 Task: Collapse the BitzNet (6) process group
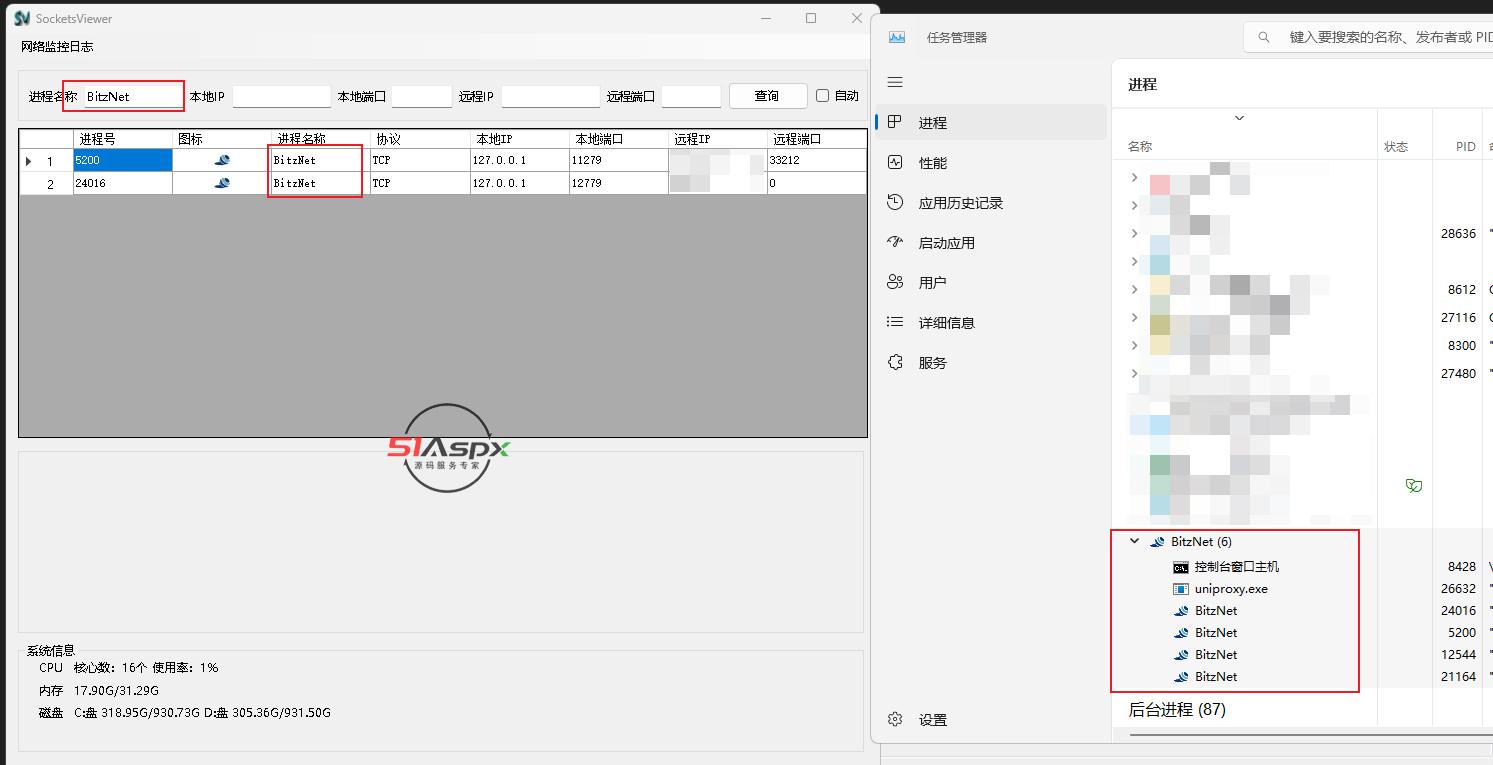pos(1134,541)
